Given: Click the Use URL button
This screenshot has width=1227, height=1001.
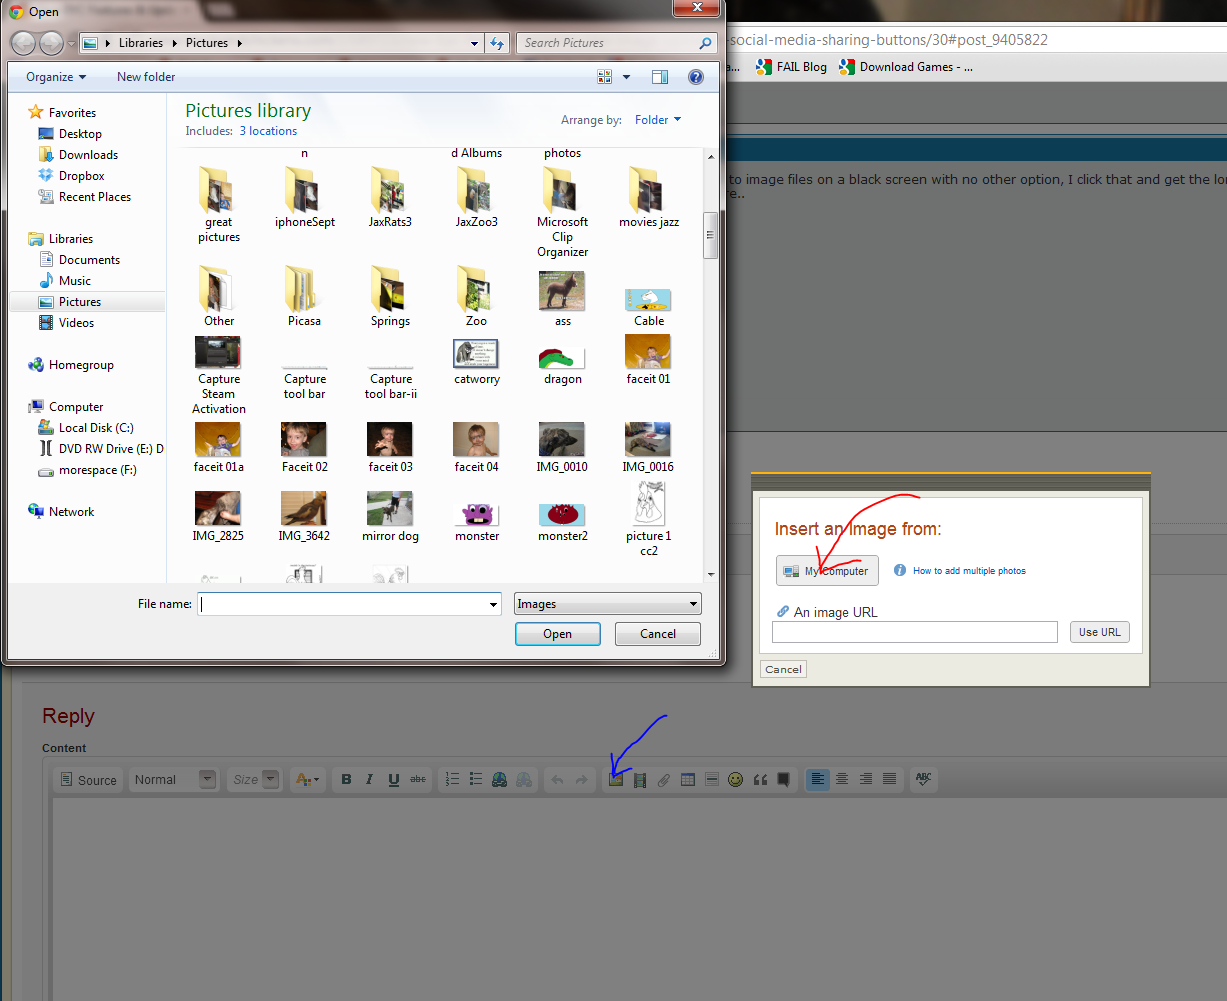Looking at the screenshot, I should 1099,632.
